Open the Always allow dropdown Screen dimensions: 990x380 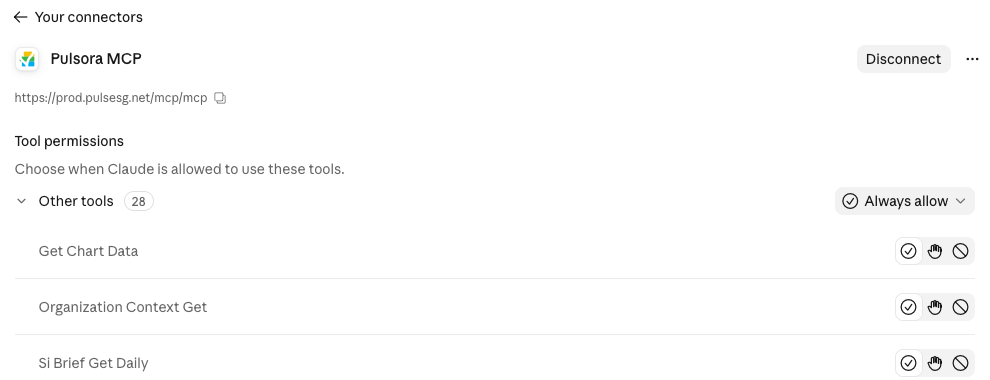tap(905, 201)
